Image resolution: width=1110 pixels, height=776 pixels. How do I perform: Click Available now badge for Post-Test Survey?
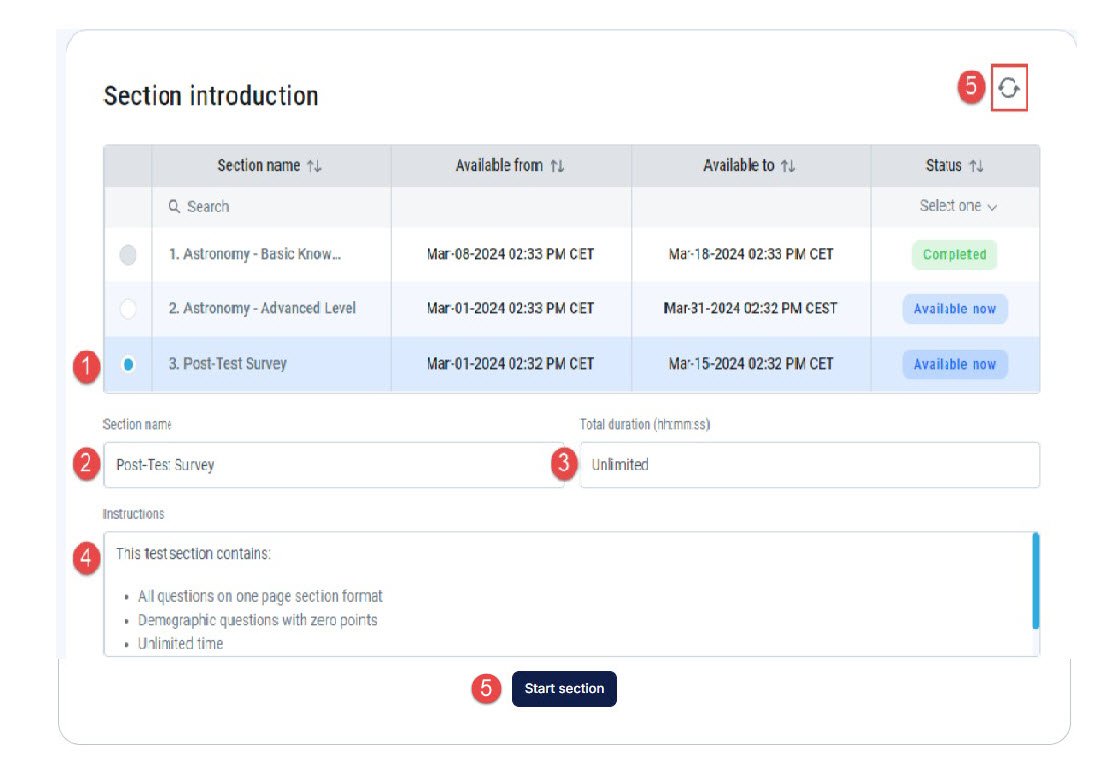(954, 365)
